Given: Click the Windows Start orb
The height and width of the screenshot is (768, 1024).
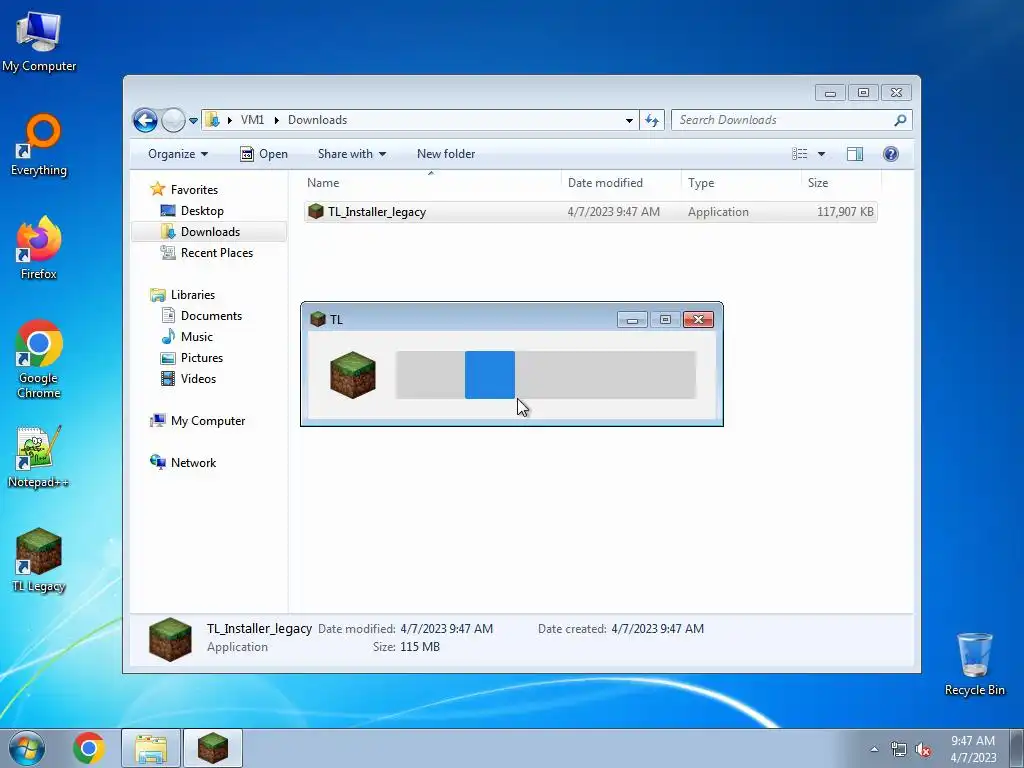Looking at the screenshot, I should [x=27, y=748].
